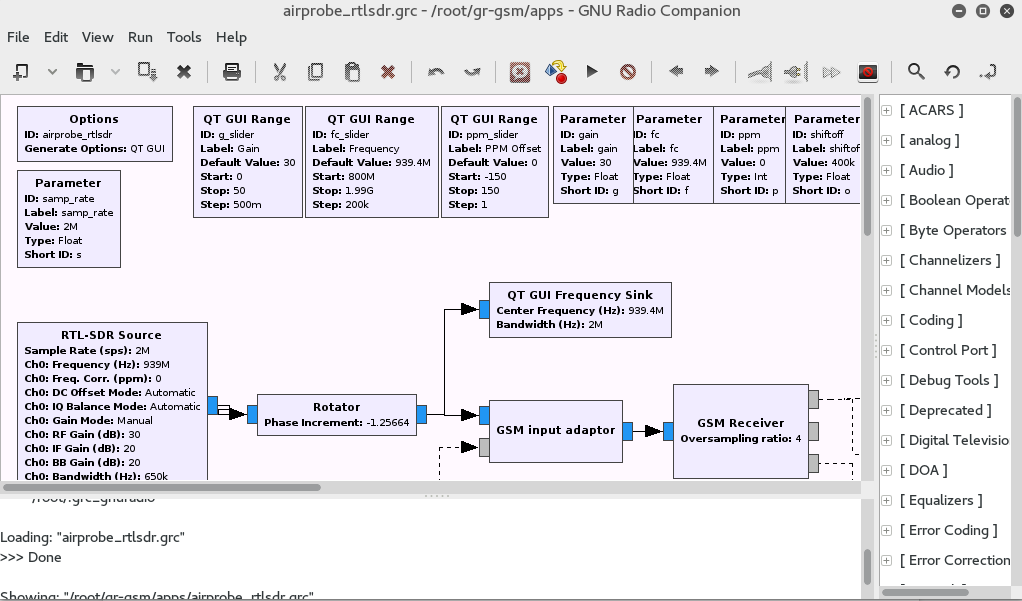1022x601 pixels.
Task: Bypass the selected block
Action: click(831, 72)
